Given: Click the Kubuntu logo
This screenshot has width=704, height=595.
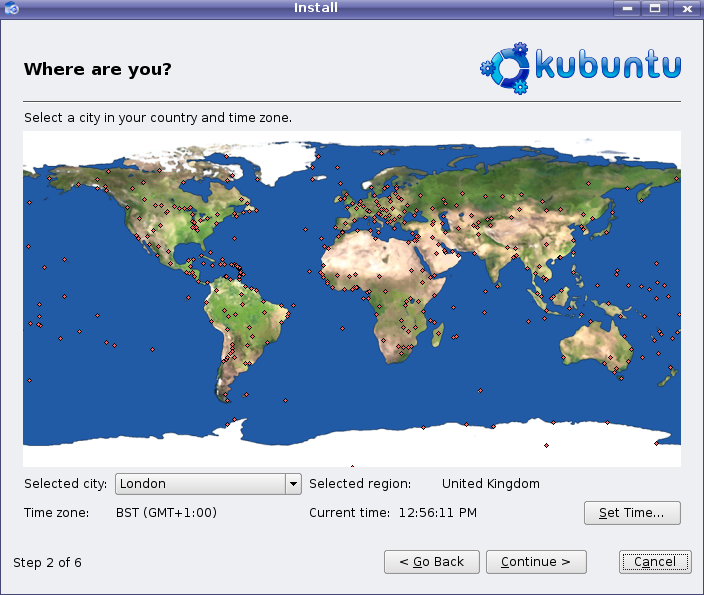Looking at the screenshot, I should (581, 68).
